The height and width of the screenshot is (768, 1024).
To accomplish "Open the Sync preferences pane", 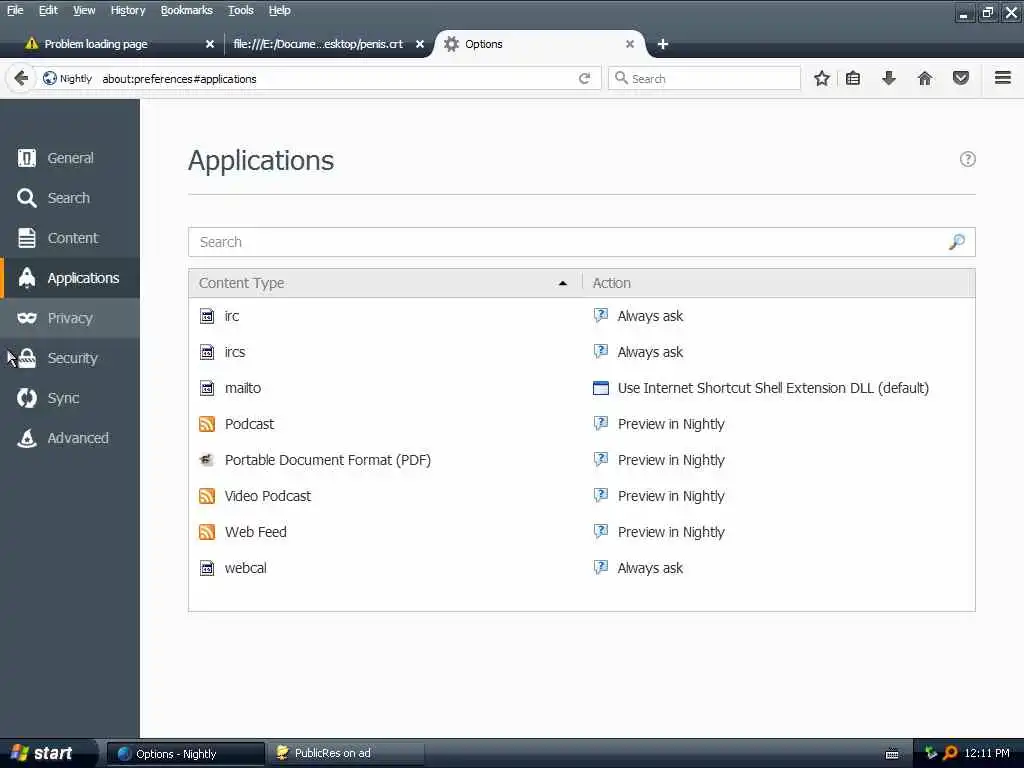I will [x=70, y=398].
